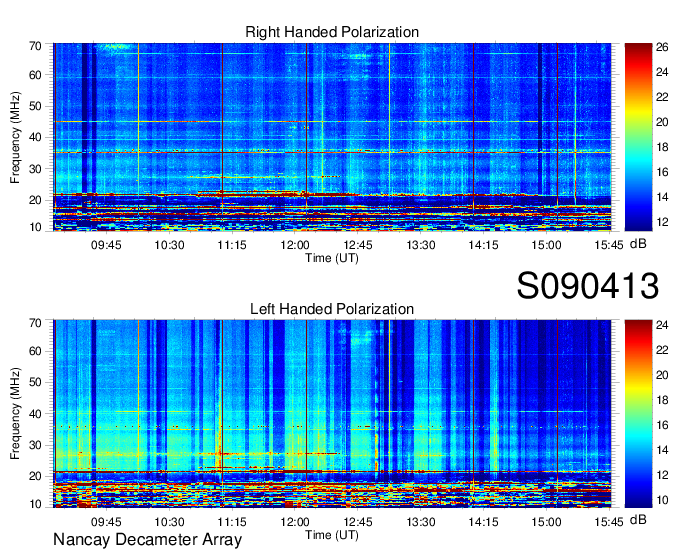The height and width of the screenshot is (552, 680).
Task: Click the left-handed spectrogram plot
Action: point(332,414)
